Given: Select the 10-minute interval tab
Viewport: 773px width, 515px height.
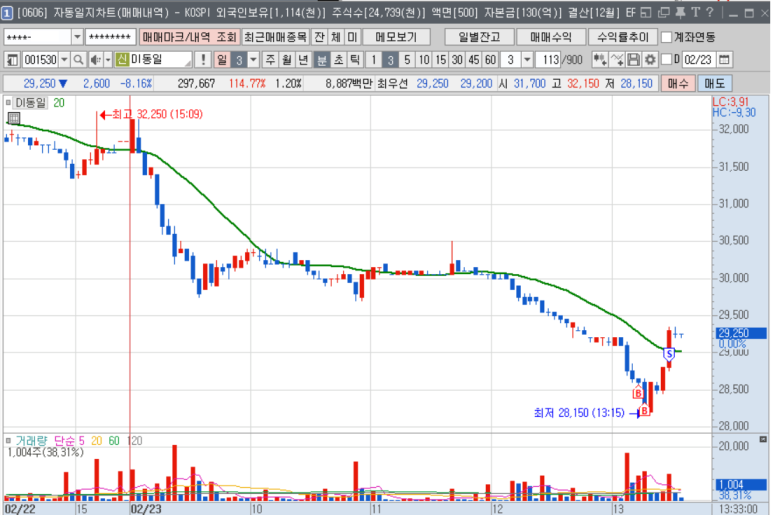Looking at the screenshot, I should click(x=423, y=60).
